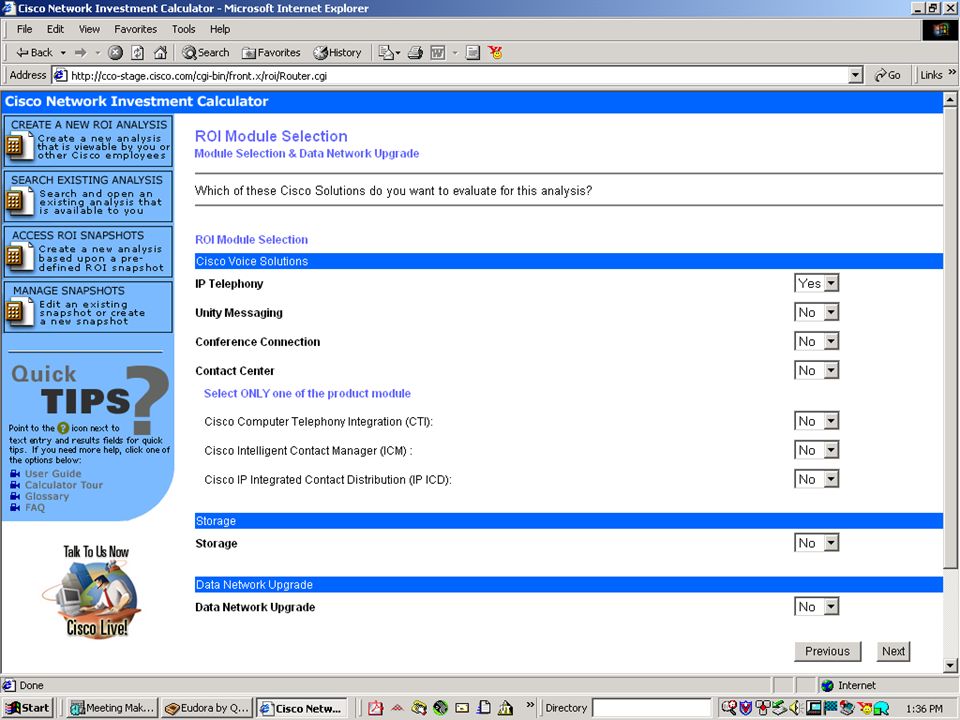Open the Search toolbar button
Viewport: 960px width, 720px height.
click(206, 53)
